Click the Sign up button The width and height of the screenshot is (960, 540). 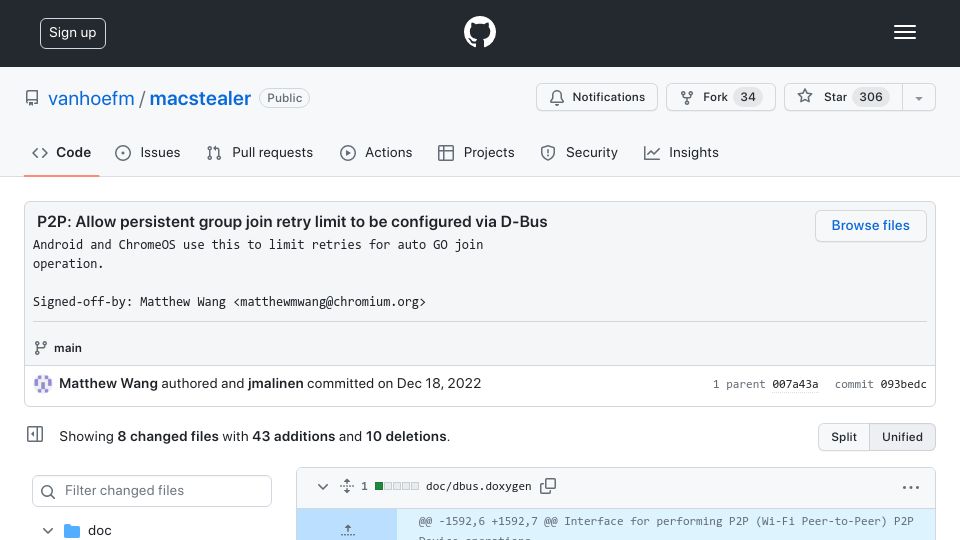[x=73, y=33]
